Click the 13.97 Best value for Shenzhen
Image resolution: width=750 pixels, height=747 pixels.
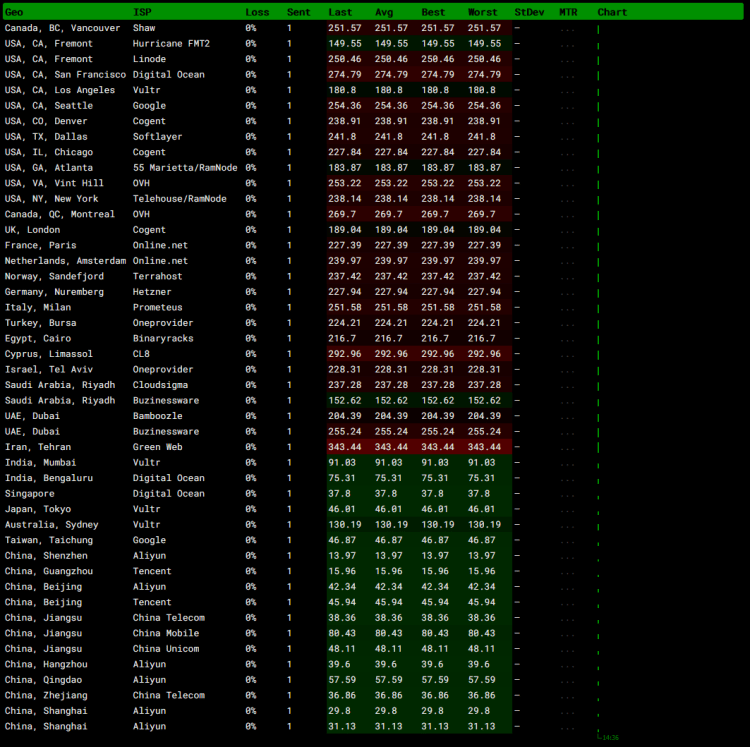coord(437,556)
